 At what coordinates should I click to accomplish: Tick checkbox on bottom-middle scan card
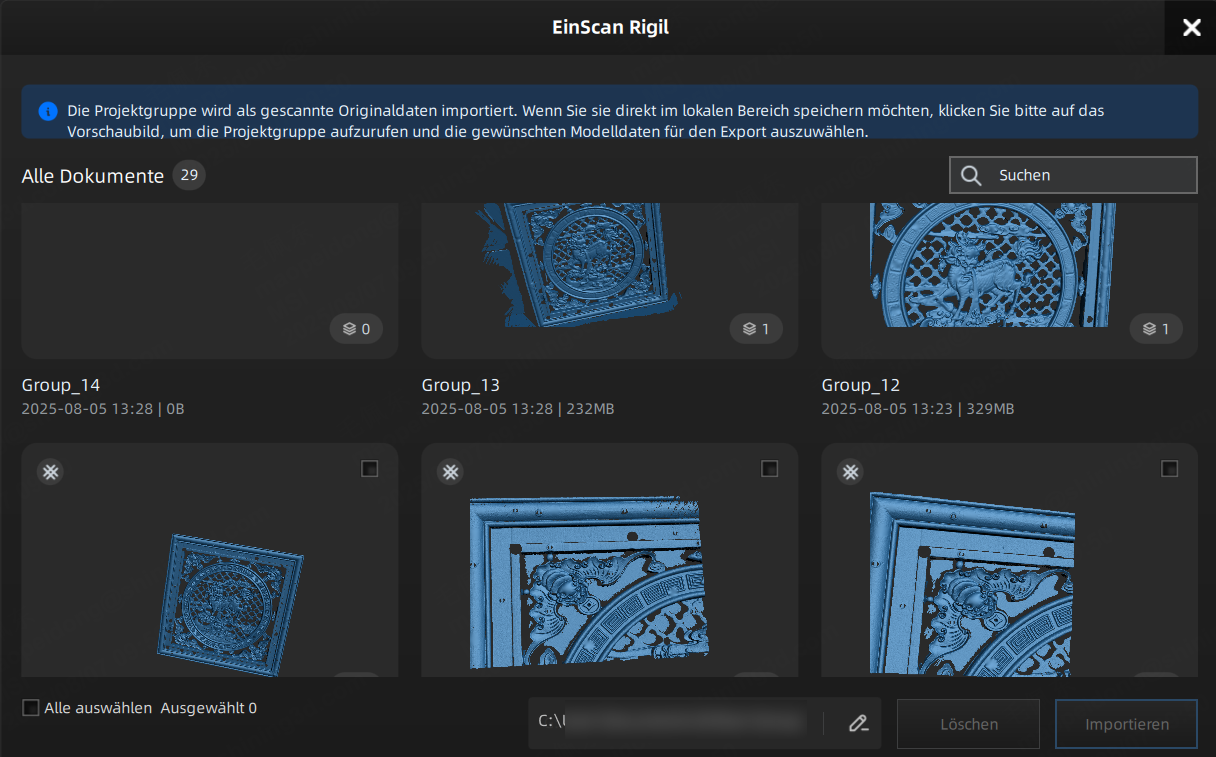tap(769, 469)
